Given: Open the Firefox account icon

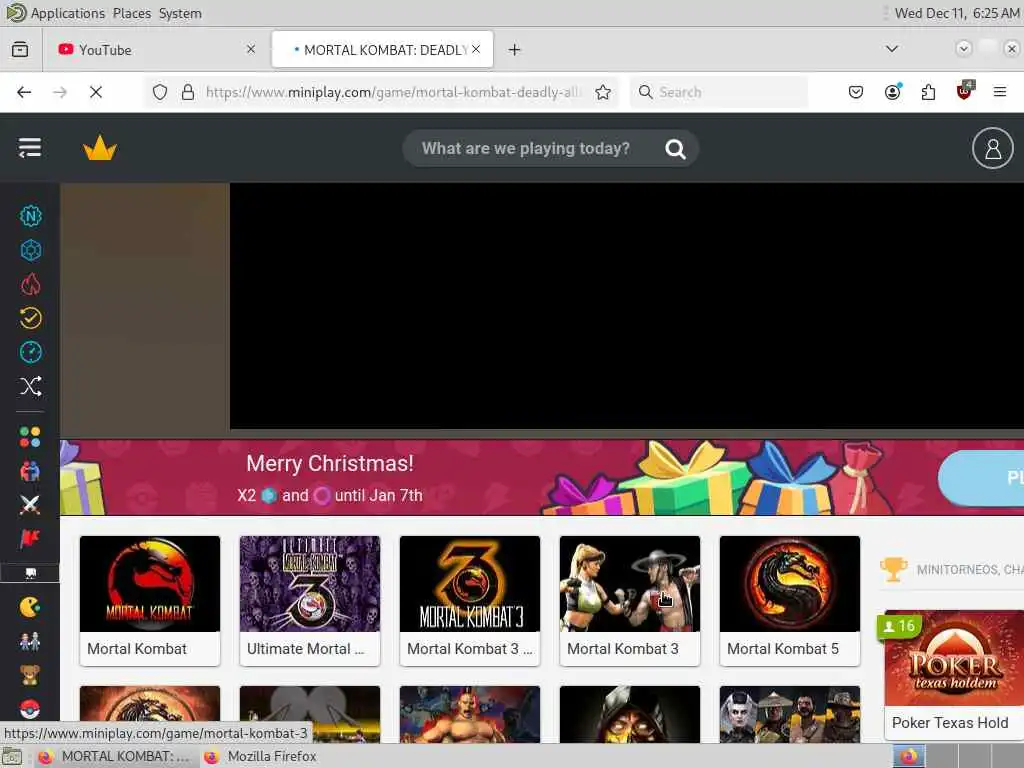Looking at the screenshot, I should click(x=892, y=92).
